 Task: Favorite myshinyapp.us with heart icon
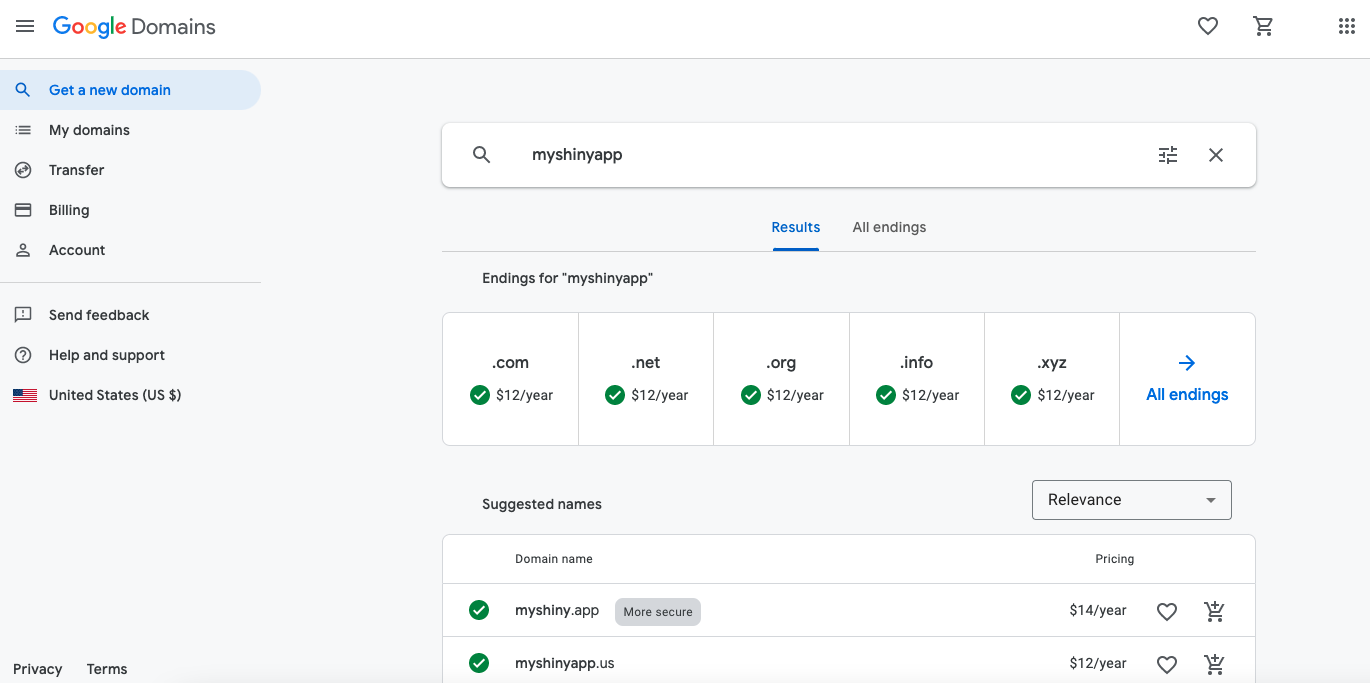pos(1167,664)
